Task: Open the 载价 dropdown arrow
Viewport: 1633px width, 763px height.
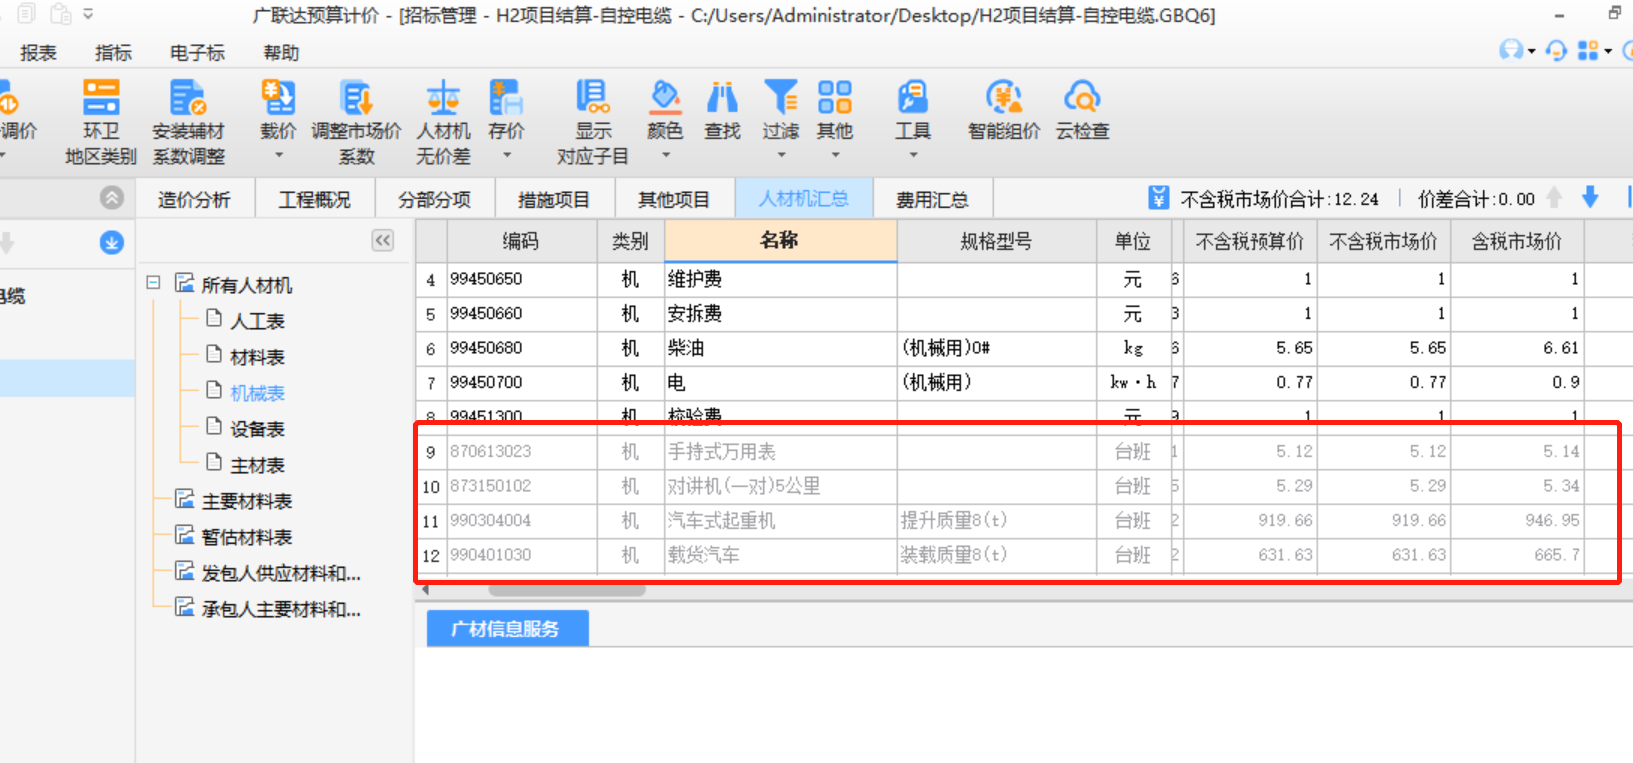Action: 278,155
